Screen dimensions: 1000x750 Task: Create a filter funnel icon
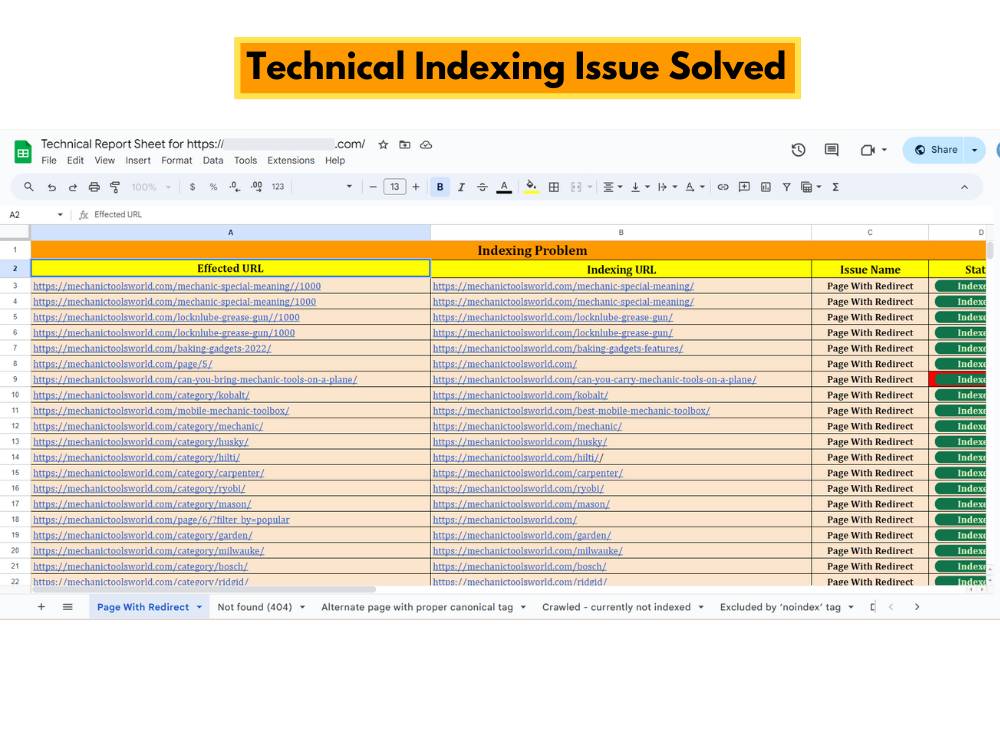click(x=786, y=187)
